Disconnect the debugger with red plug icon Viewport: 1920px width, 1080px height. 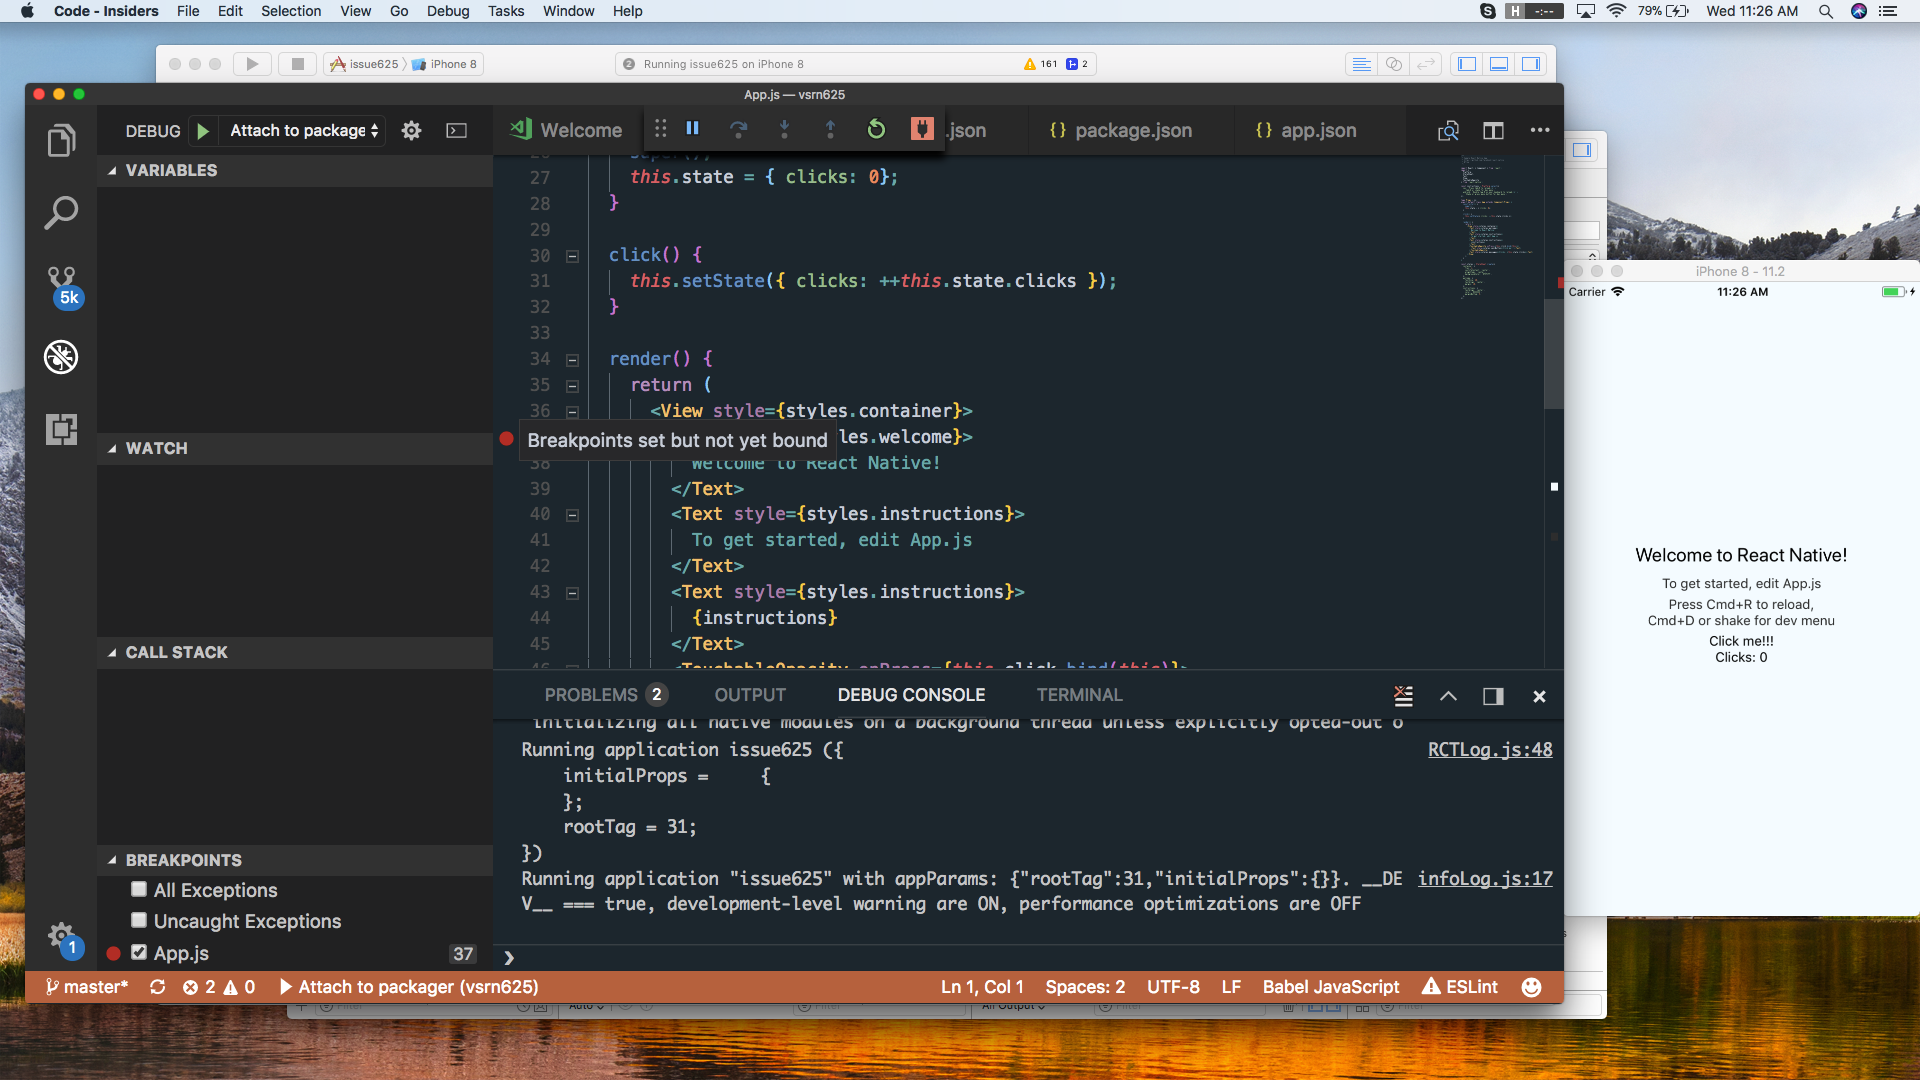[x=922, y=129]
